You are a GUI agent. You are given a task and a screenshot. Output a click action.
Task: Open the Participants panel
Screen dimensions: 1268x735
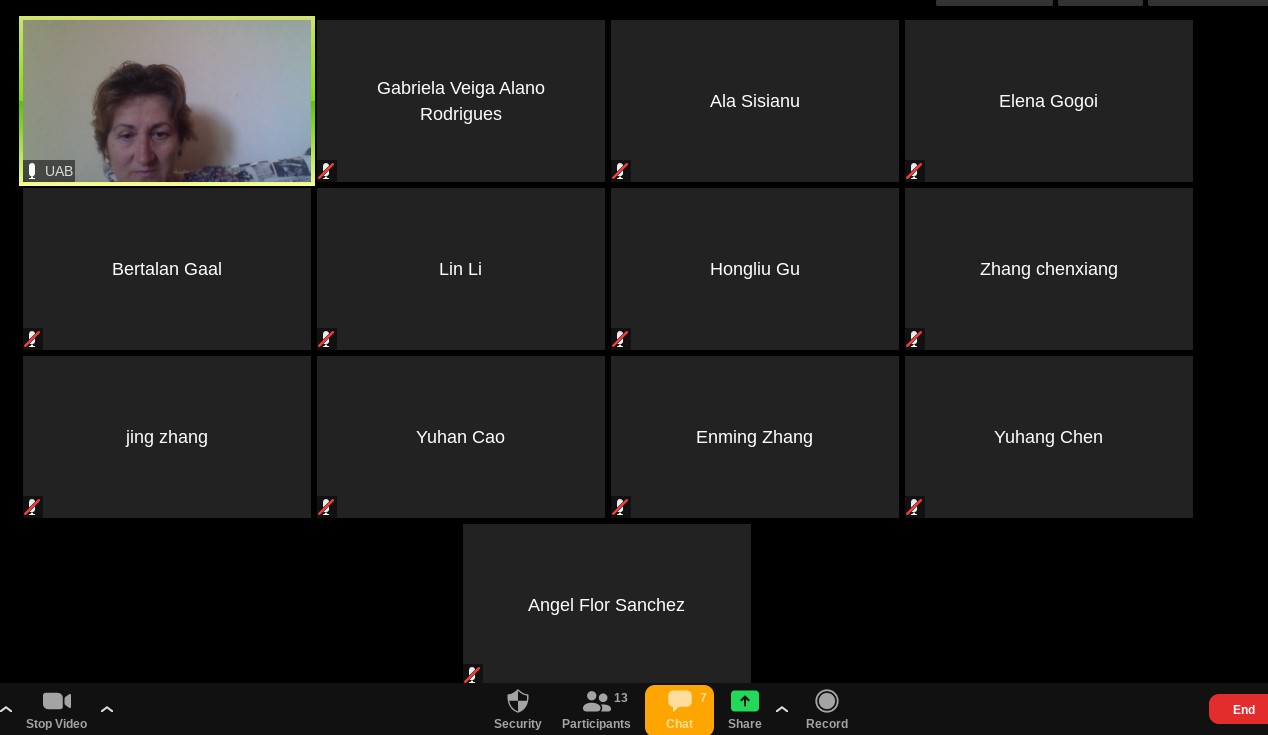click(x=596, y=709)
